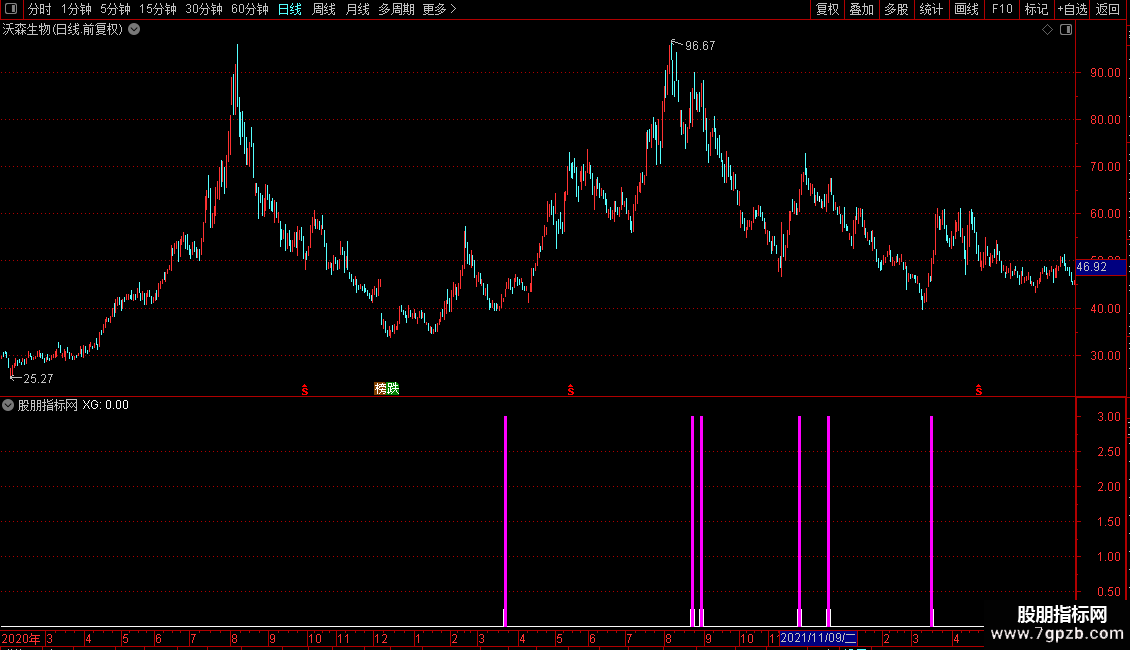Click 返回 to go back
Screen dimensions: 1130x650
pyautogui.click(x=1108, y=9)
